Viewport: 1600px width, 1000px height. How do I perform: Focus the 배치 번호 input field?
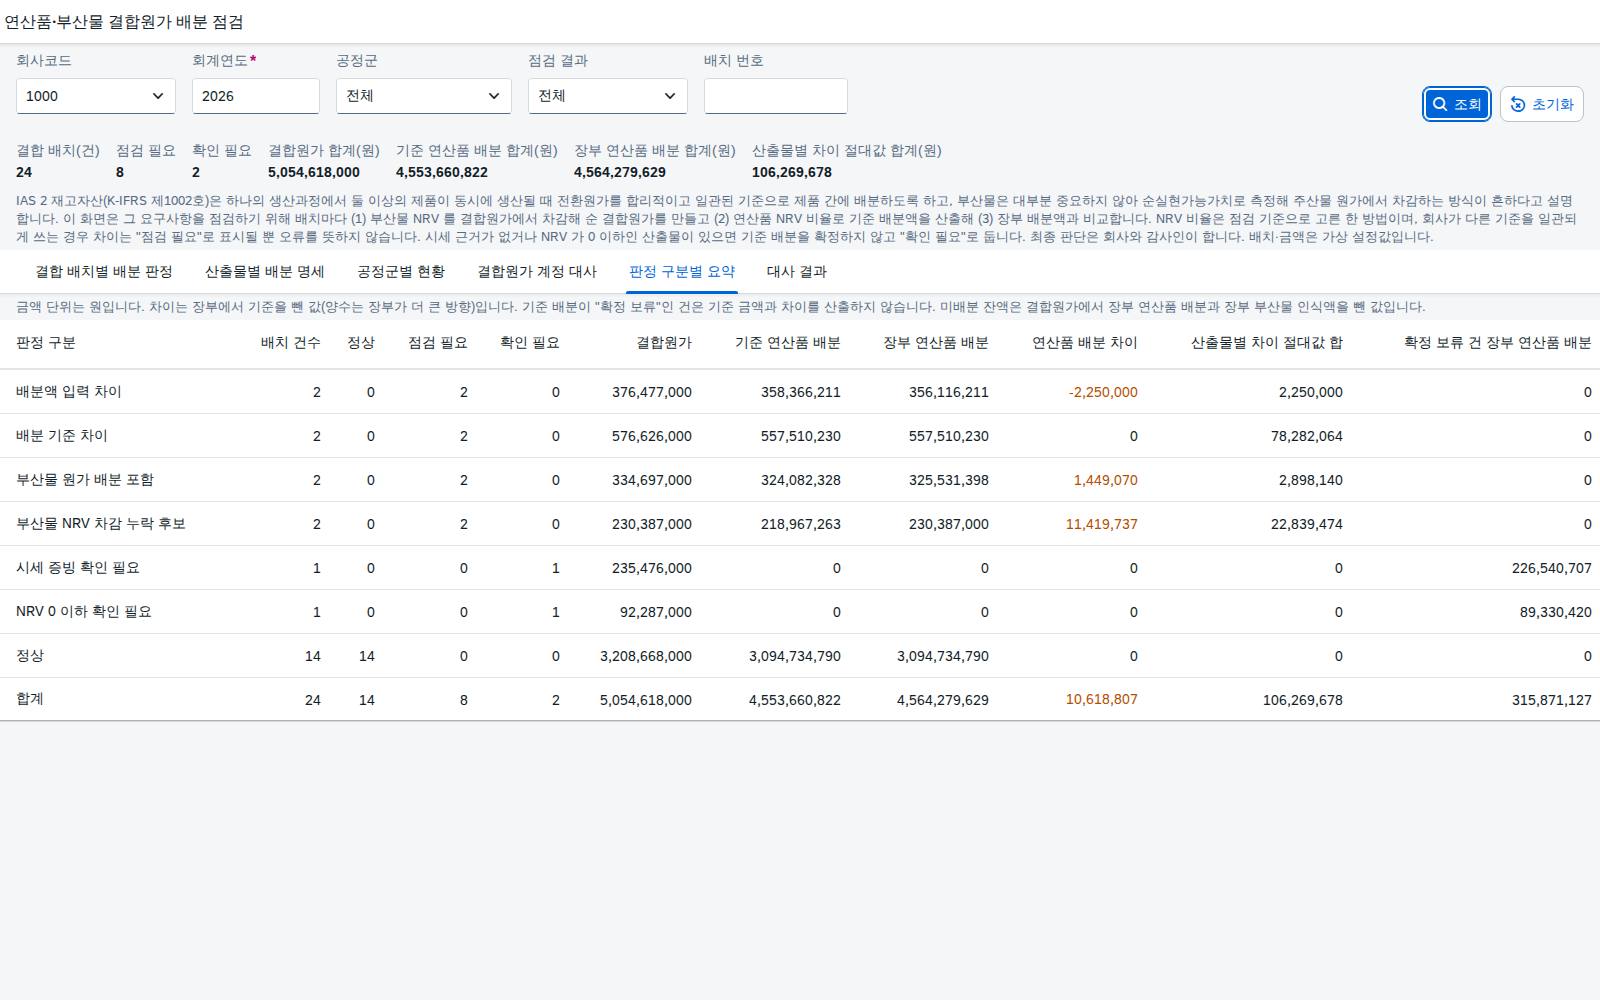point(776,96)
